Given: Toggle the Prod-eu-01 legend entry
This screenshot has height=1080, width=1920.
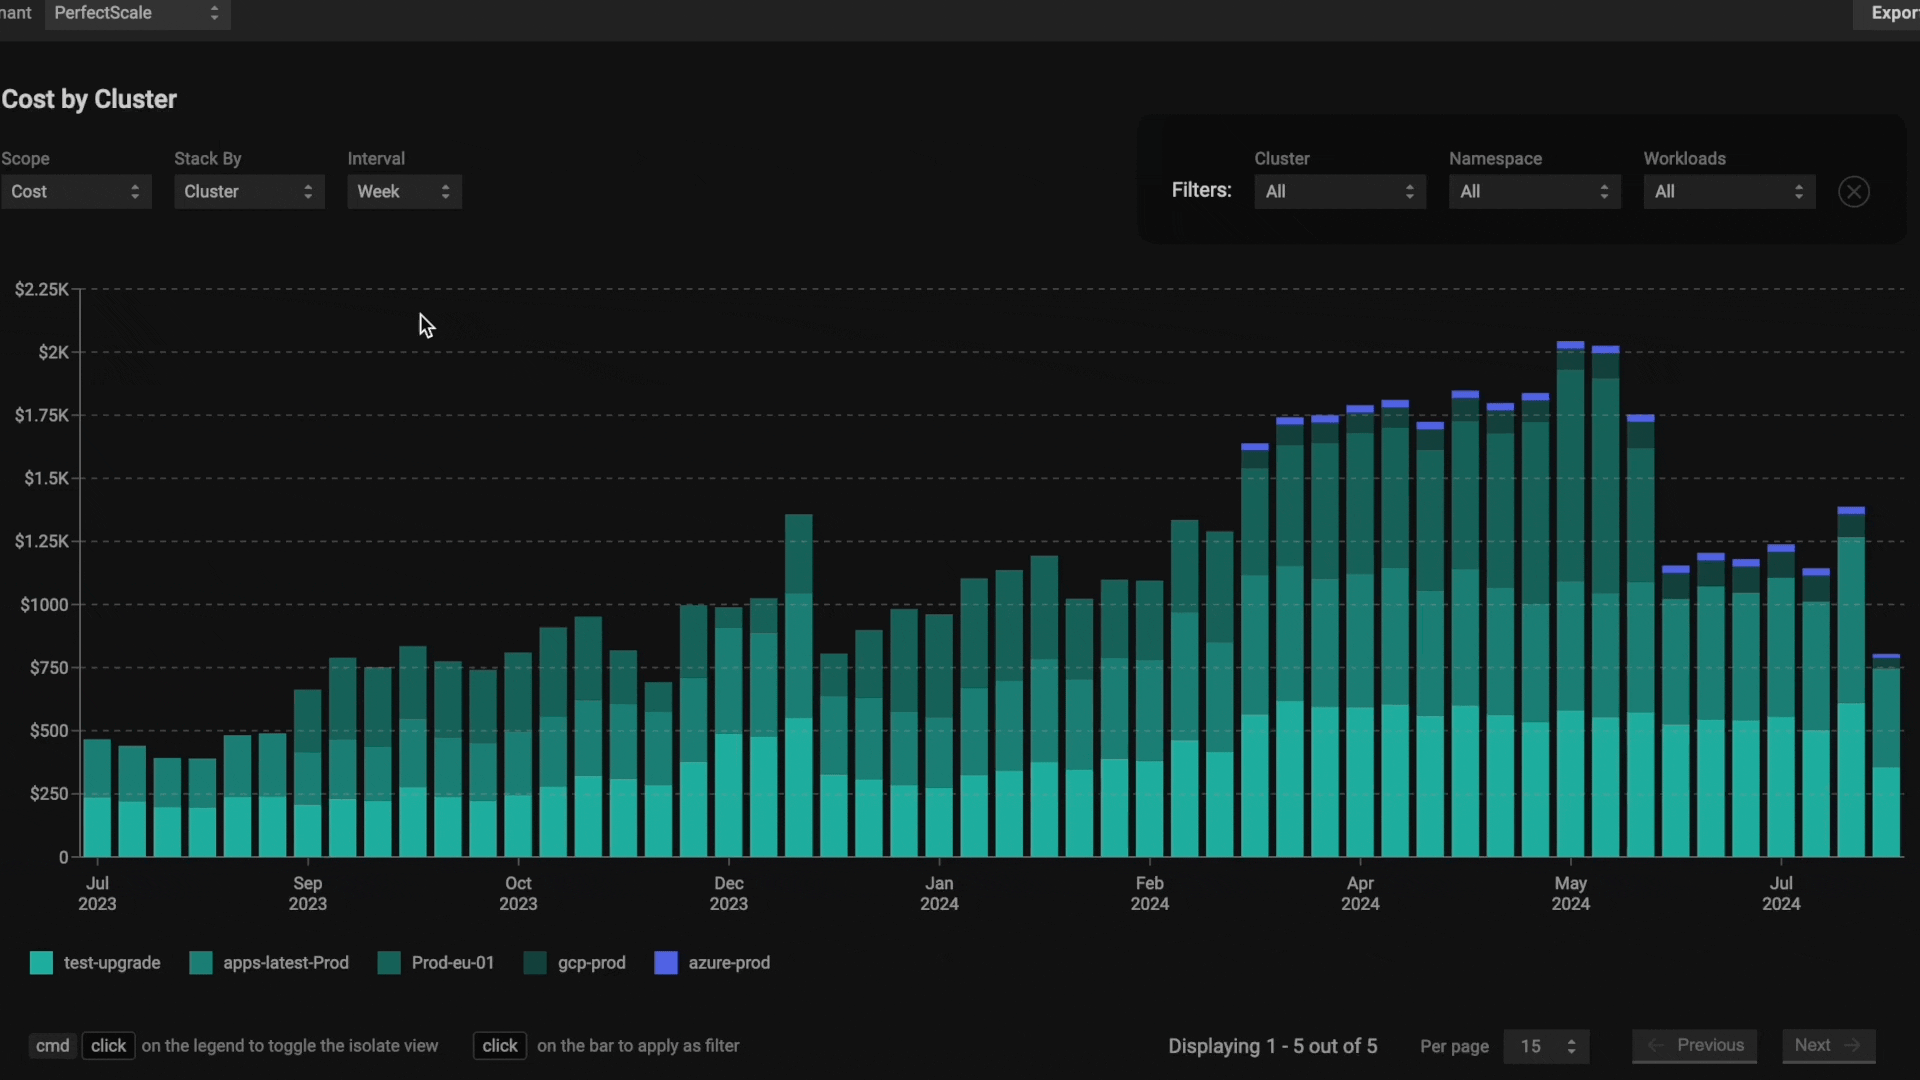Looking at the screenshot, I should click(452, 963).
